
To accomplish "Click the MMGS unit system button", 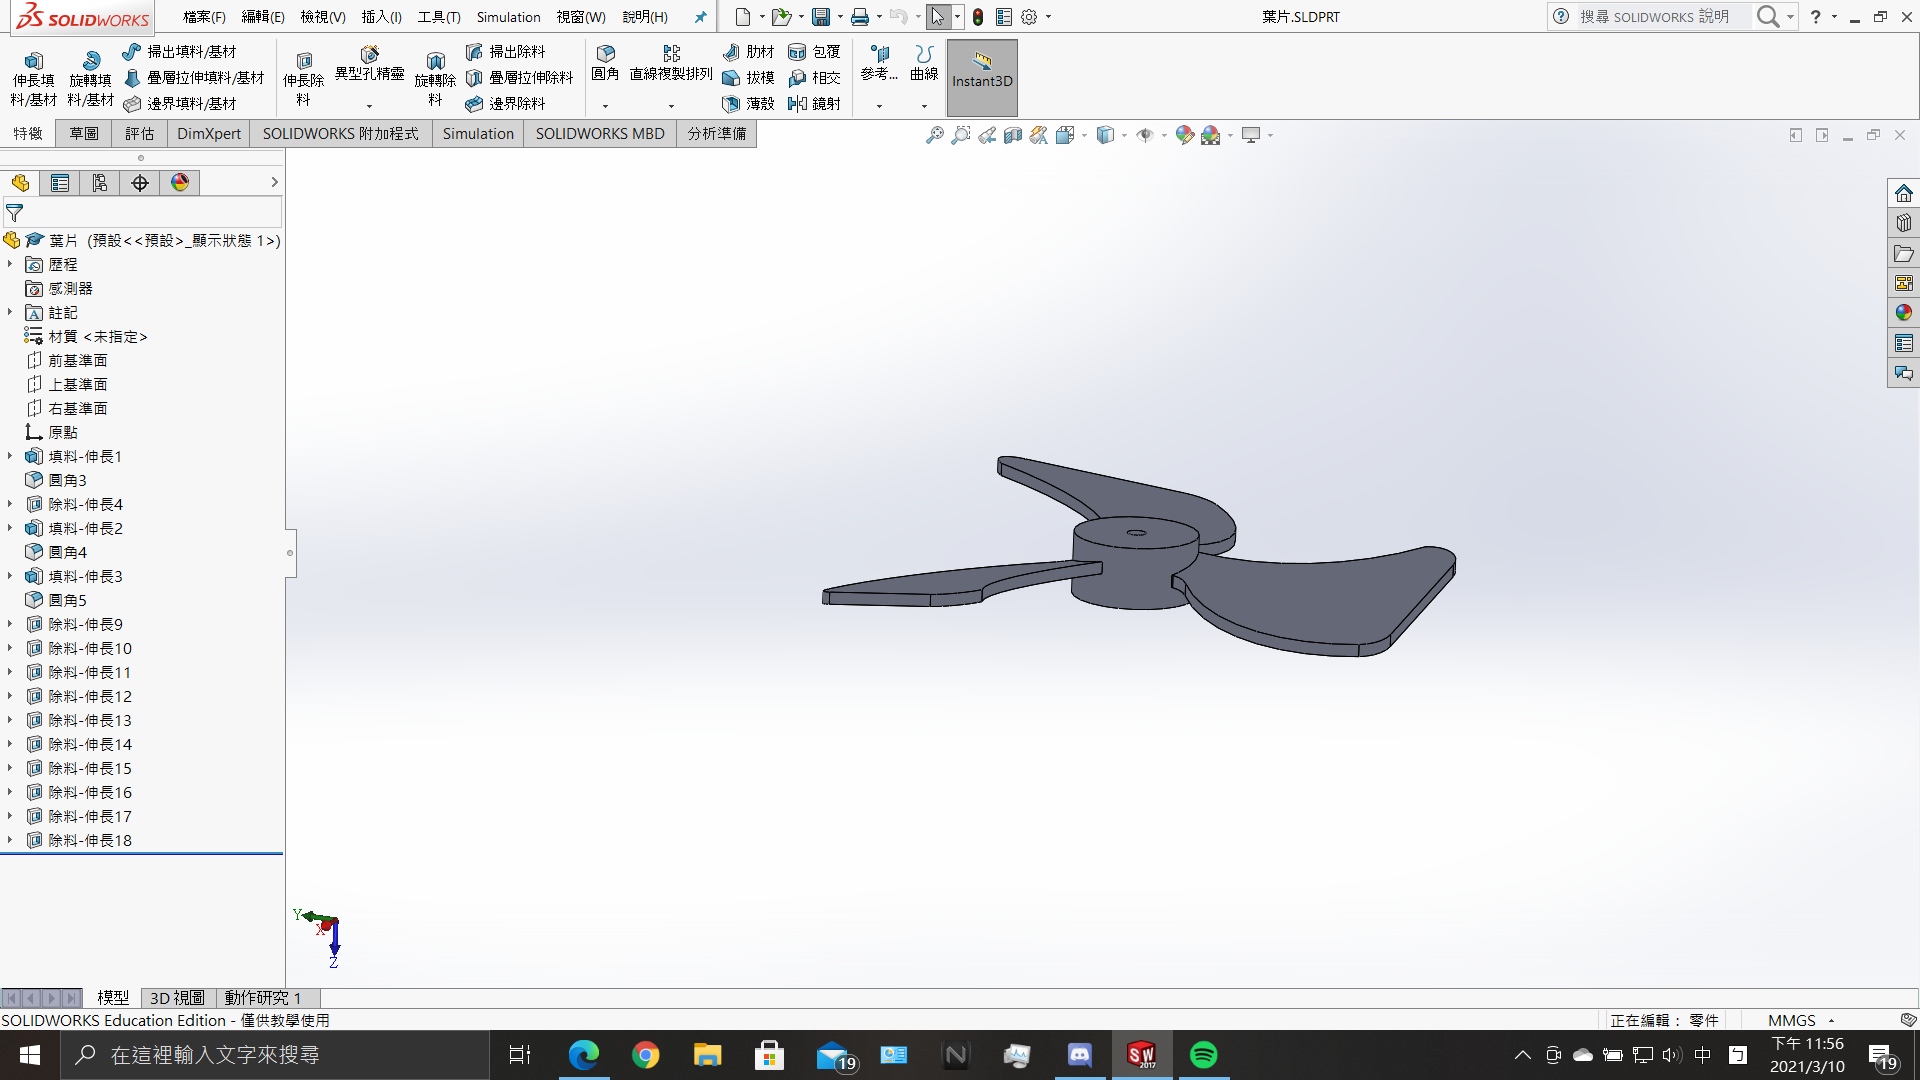I will (x=1791, y=1020).
